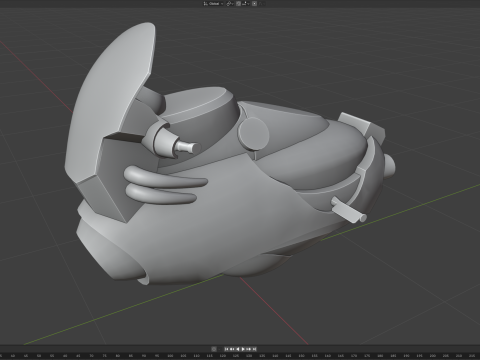Image resolution: width=480 pixels, height=360 pixels.
Task: Play the animation in reverse
Action: pyautogui.click(x=238, y=349)
